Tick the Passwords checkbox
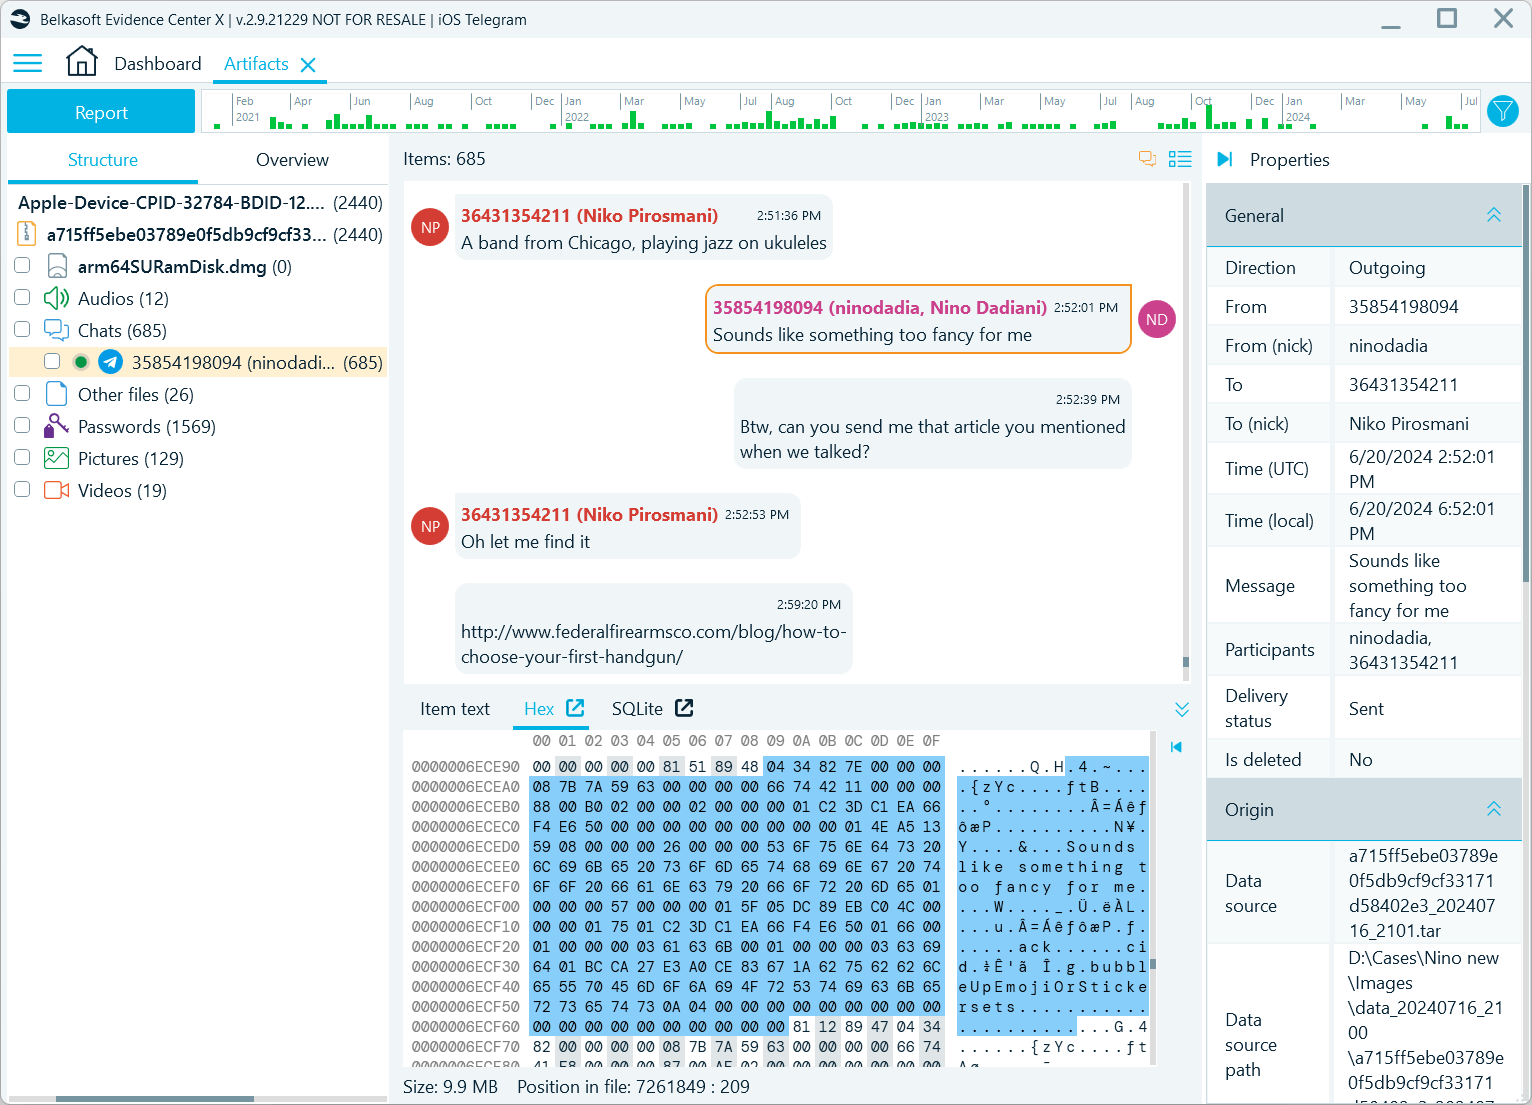Image resolution: width=1532 pixels, height=1105 pixels. [22, 426]
